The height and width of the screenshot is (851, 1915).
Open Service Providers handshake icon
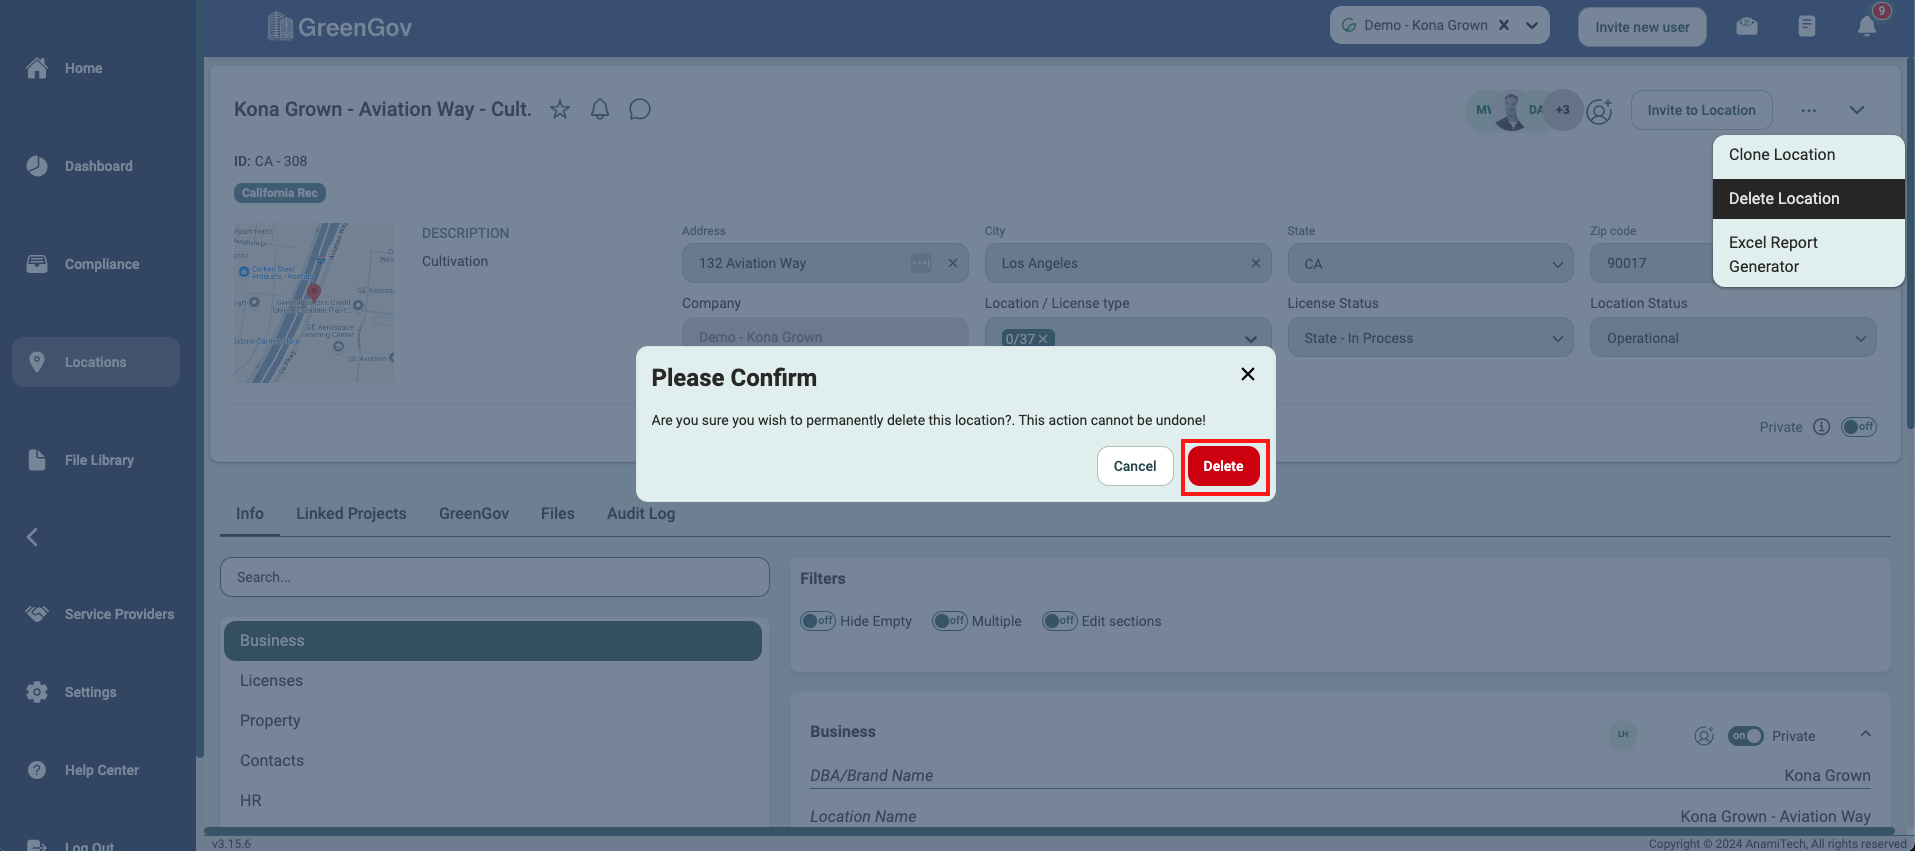click(37, 614)
